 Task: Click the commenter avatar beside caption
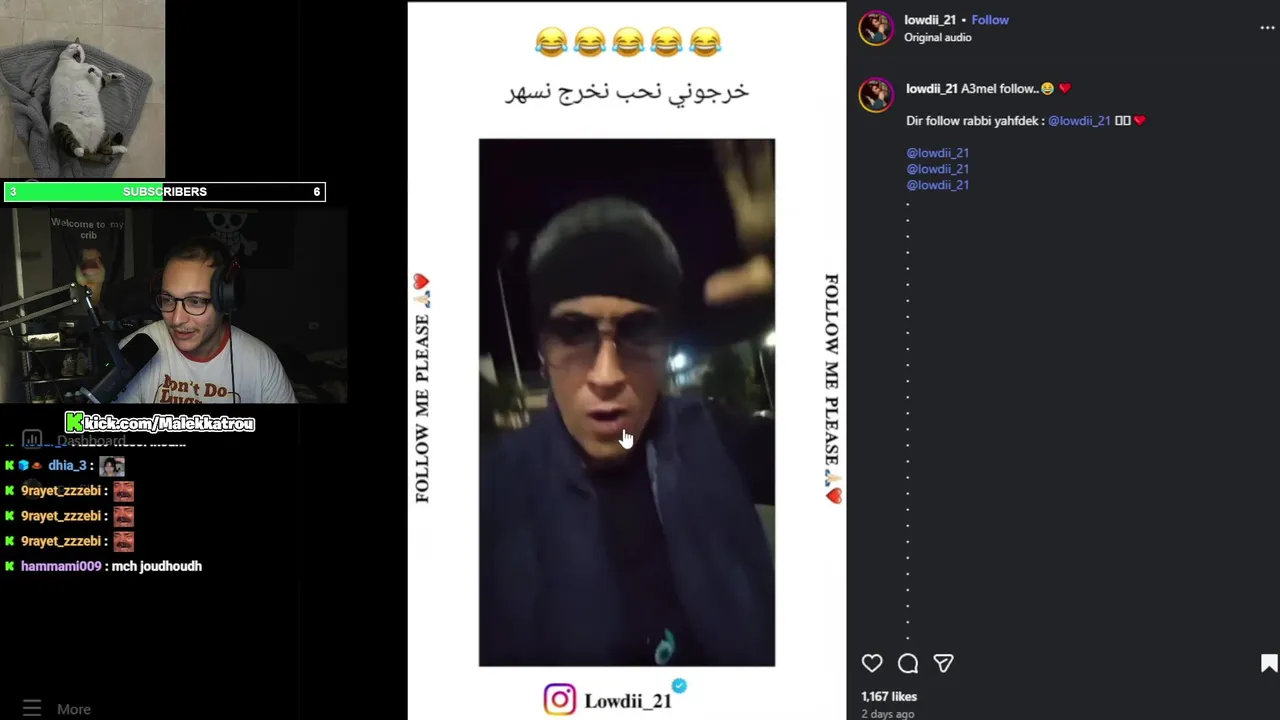[x=876, y=94]
